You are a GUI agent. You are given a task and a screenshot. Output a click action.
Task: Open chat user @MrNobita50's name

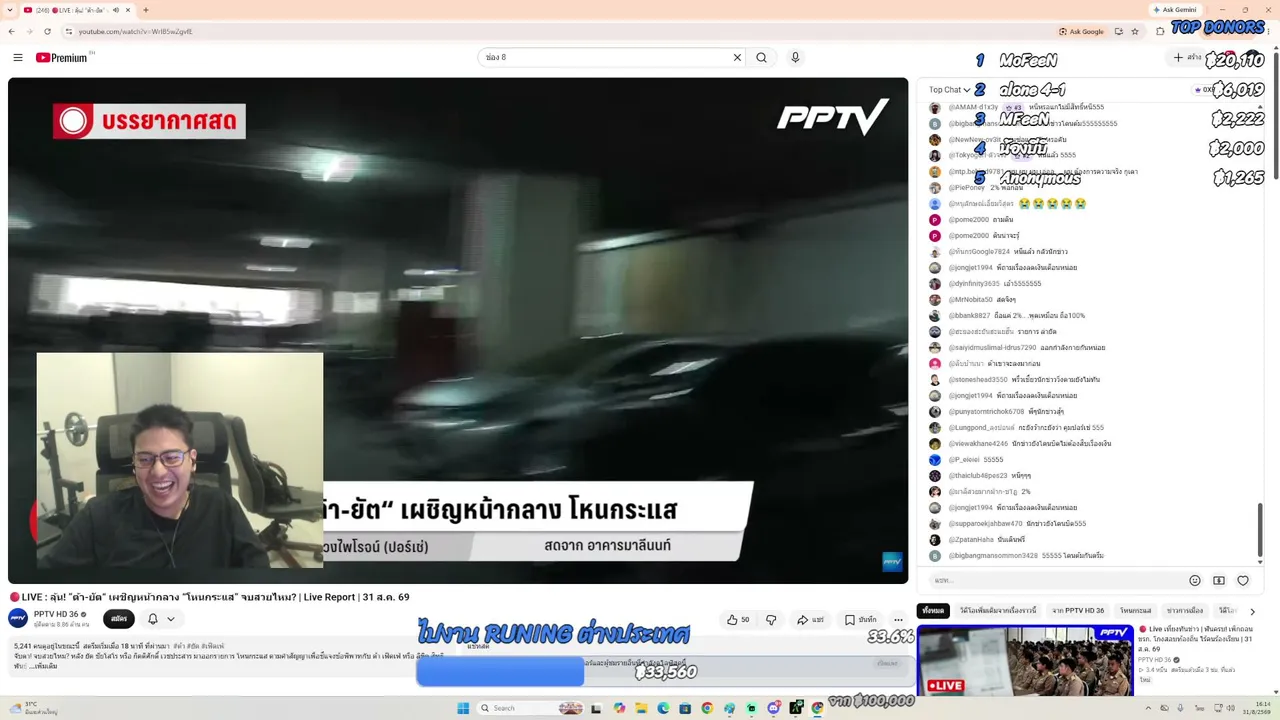click(970, 300)
